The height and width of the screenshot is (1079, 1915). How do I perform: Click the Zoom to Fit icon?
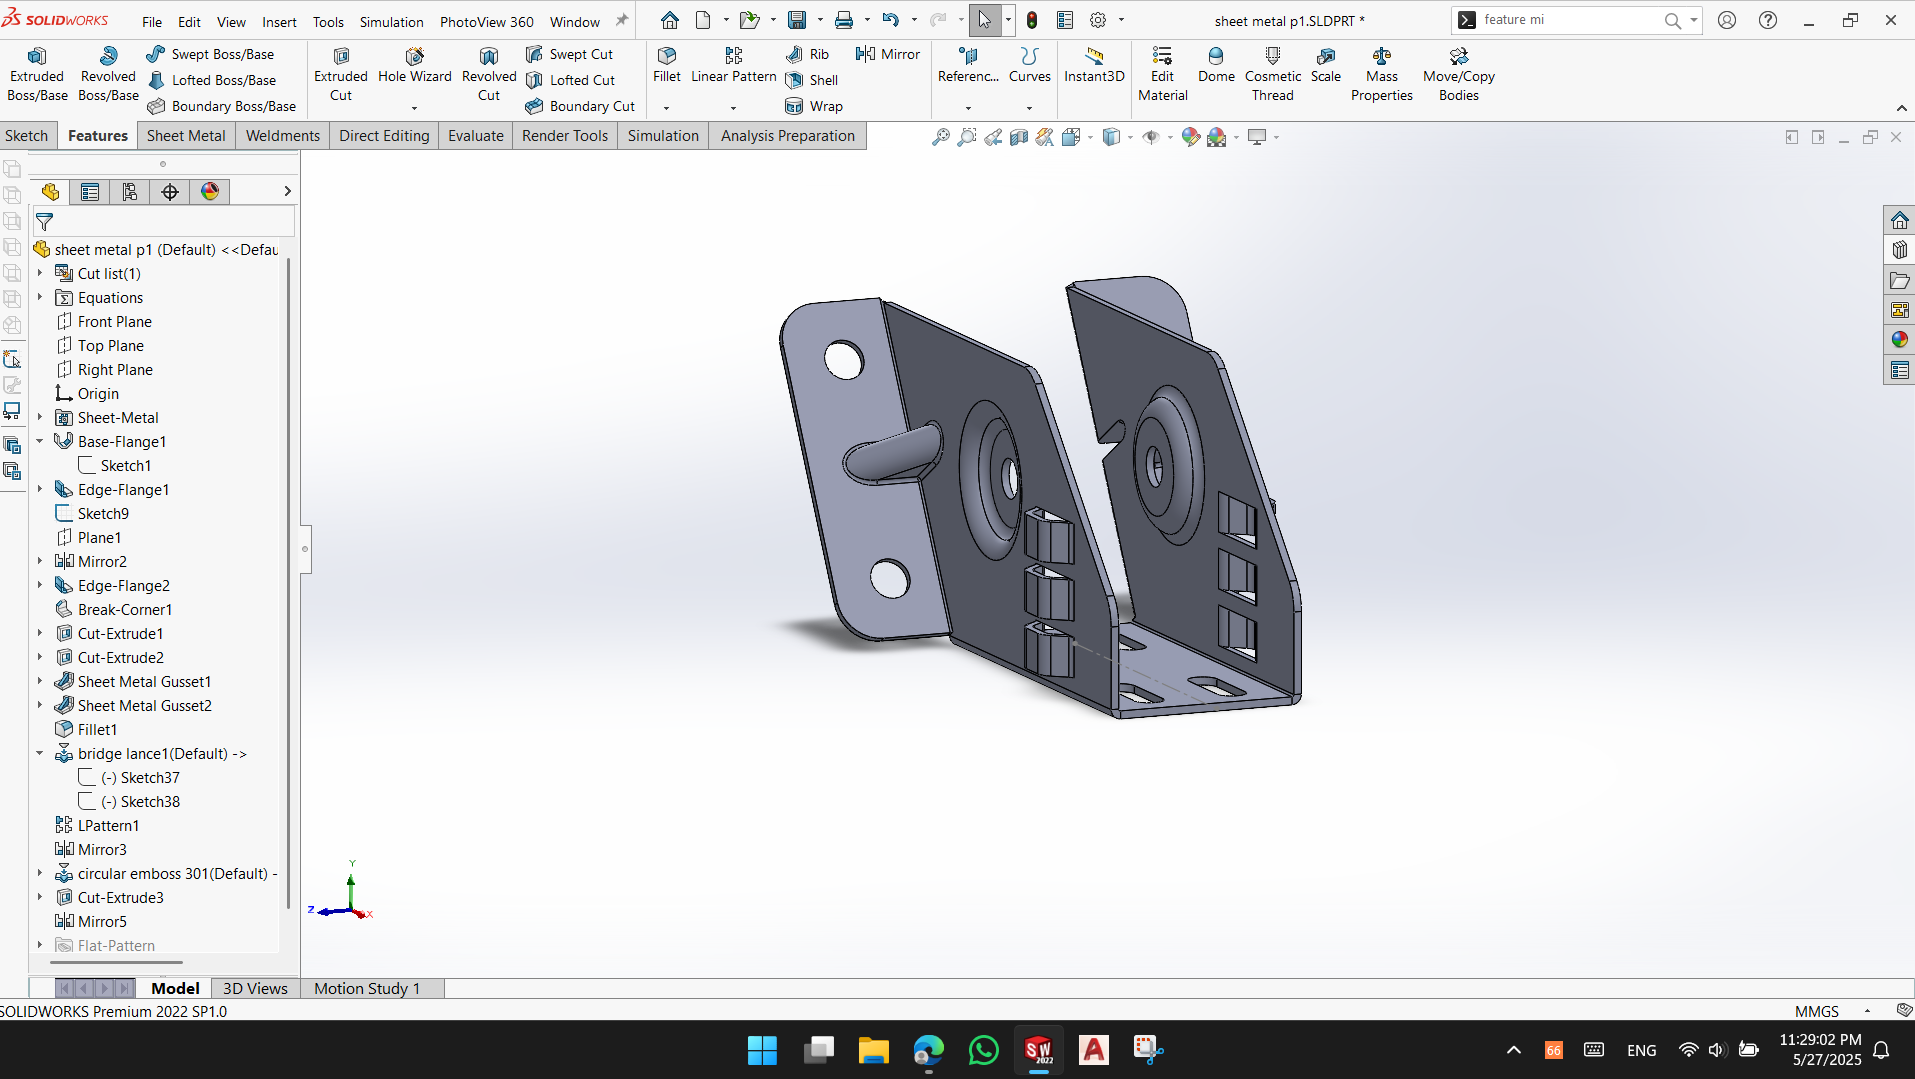(x=940, y=137)
